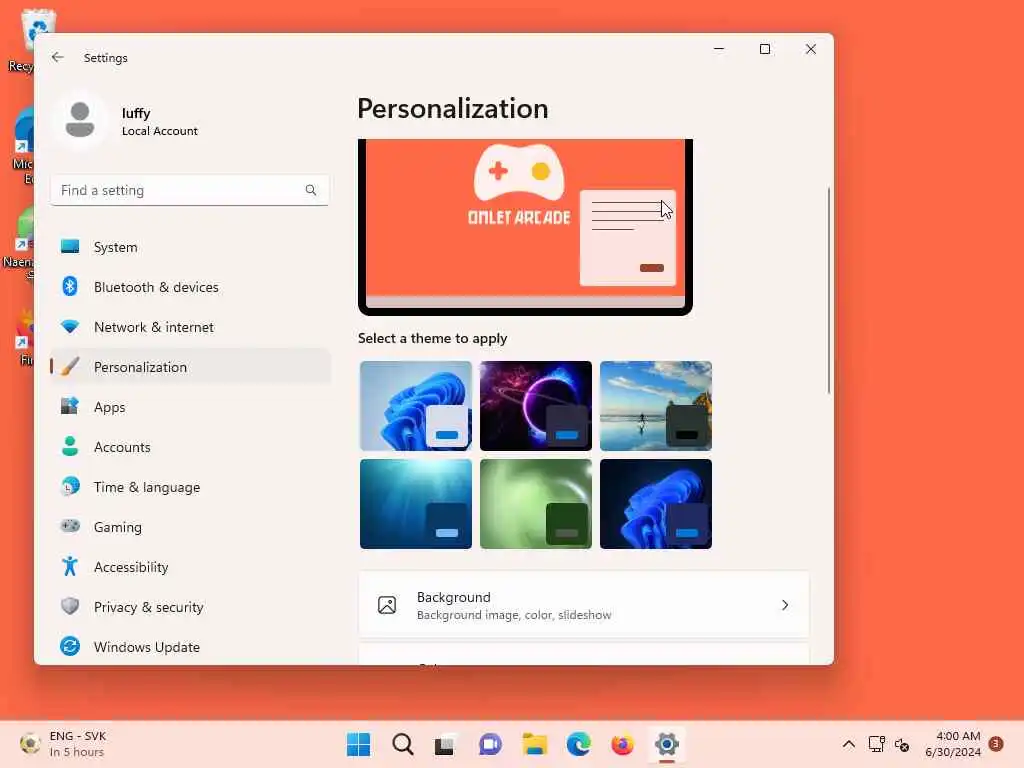1024x768 pixels.
Task: Apply the dark blue bloom theme
Action: pos(656,504)
